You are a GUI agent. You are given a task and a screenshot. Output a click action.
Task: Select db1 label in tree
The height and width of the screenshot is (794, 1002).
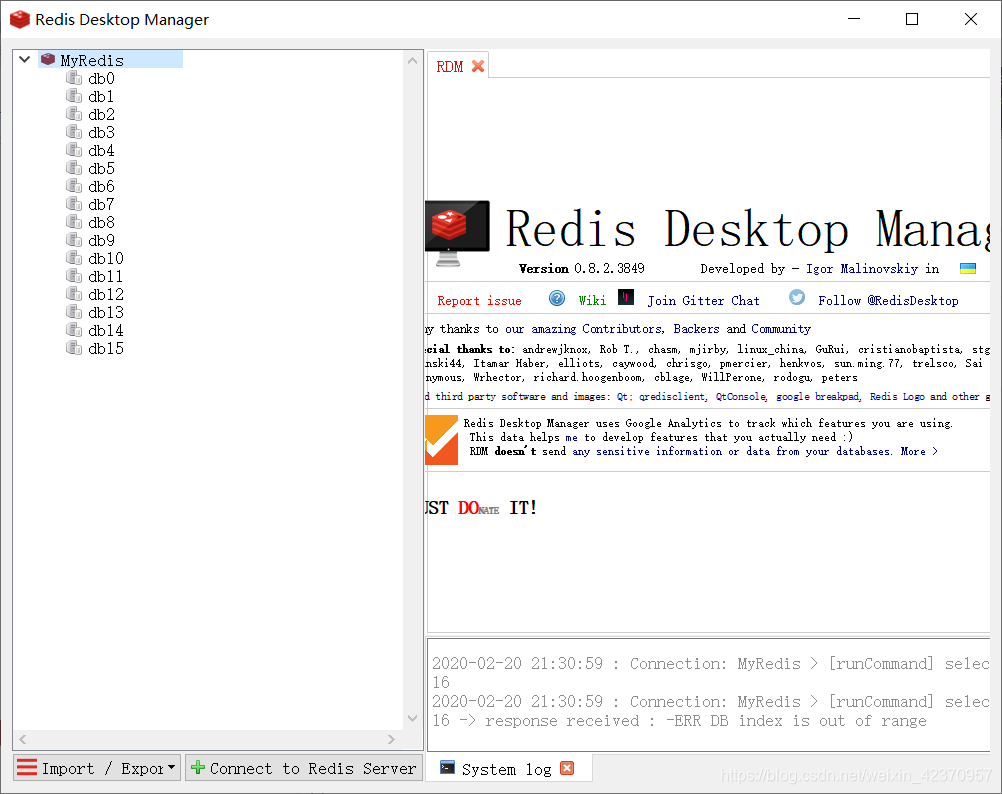click(x=101, y=96)
